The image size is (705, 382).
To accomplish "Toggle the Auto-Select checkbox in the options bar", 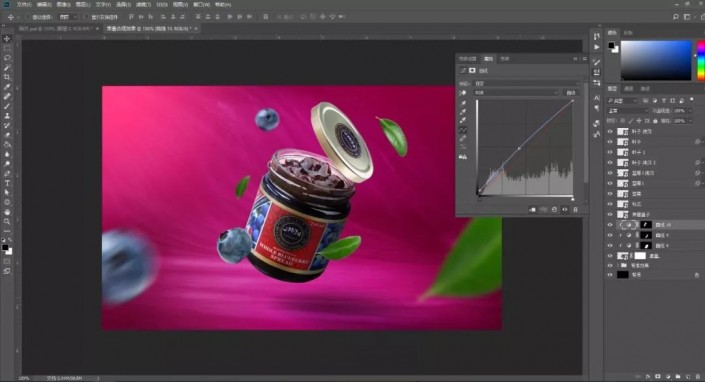I will [28, 17].
